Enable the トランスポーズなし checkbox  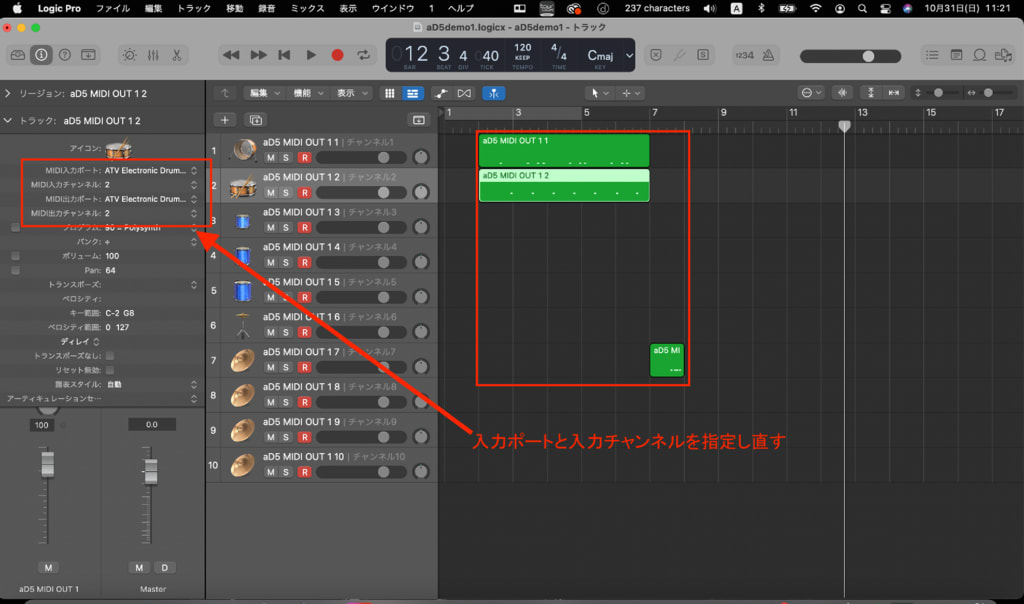coord(110,355)
